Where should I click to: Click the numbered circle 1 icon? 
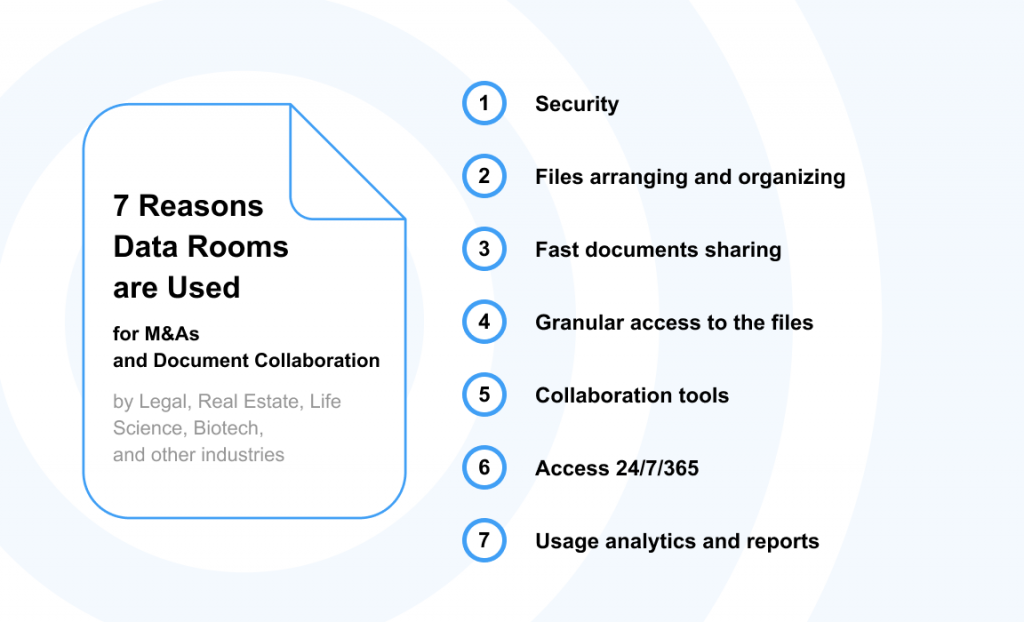click(484, 103)
